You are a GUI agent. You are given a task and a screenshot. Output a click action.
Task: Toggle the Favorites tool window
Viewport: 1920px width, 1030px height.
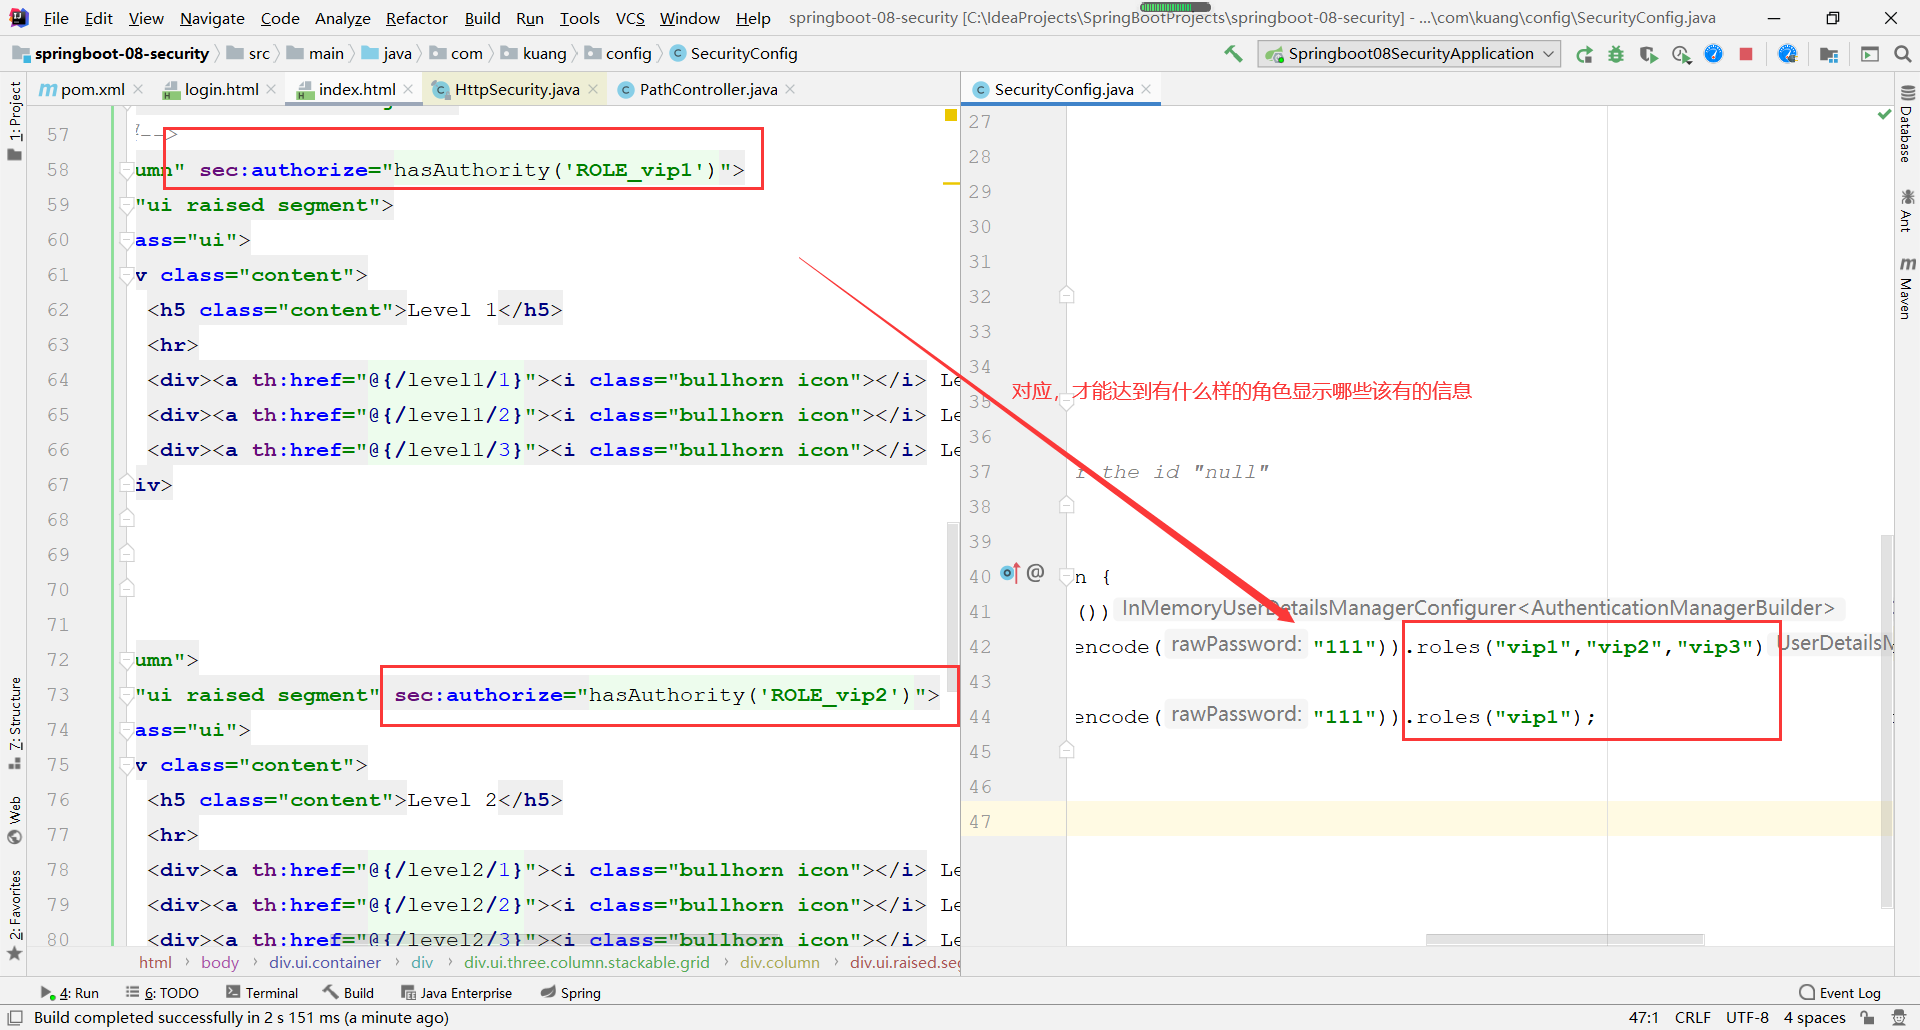pyautogui.click(x=15, y=915)
